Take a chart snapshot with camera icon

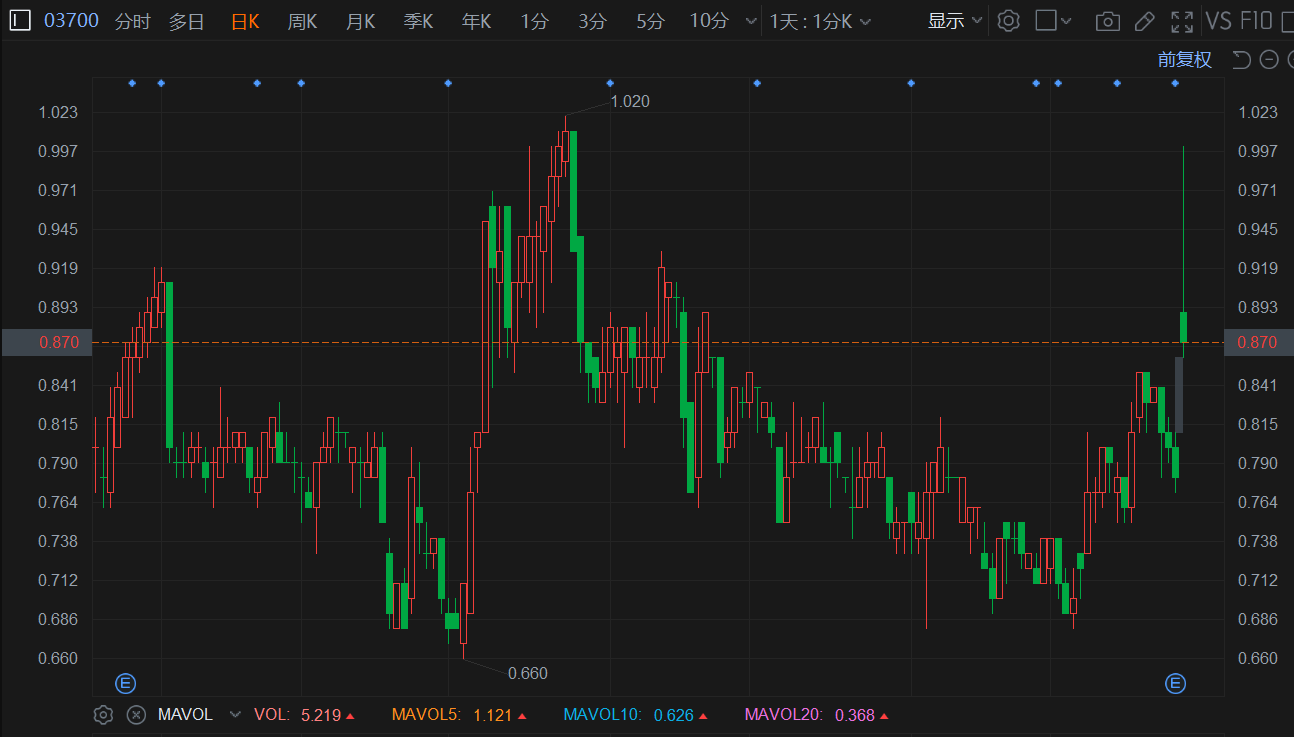[1107, 21]
